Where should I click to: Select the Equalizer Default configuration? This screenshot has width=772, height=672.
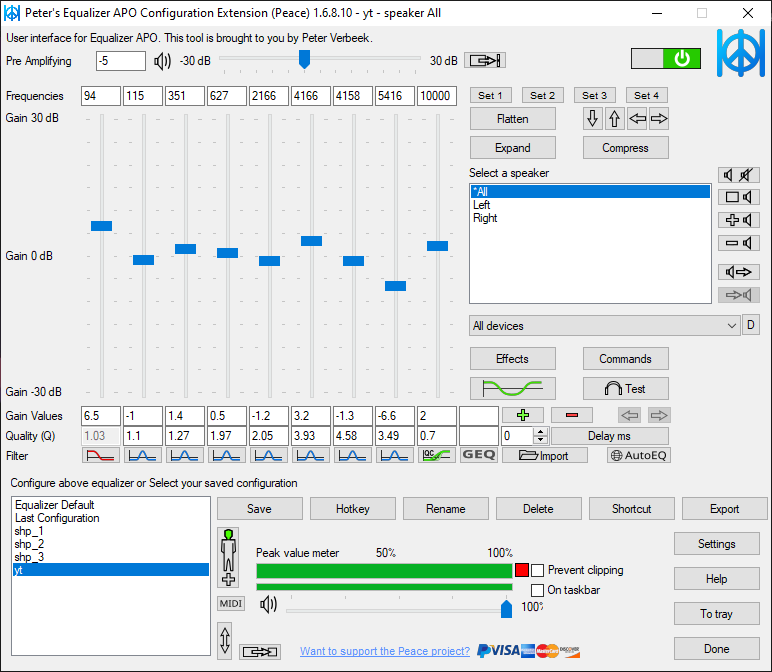[x=111, y=505]
